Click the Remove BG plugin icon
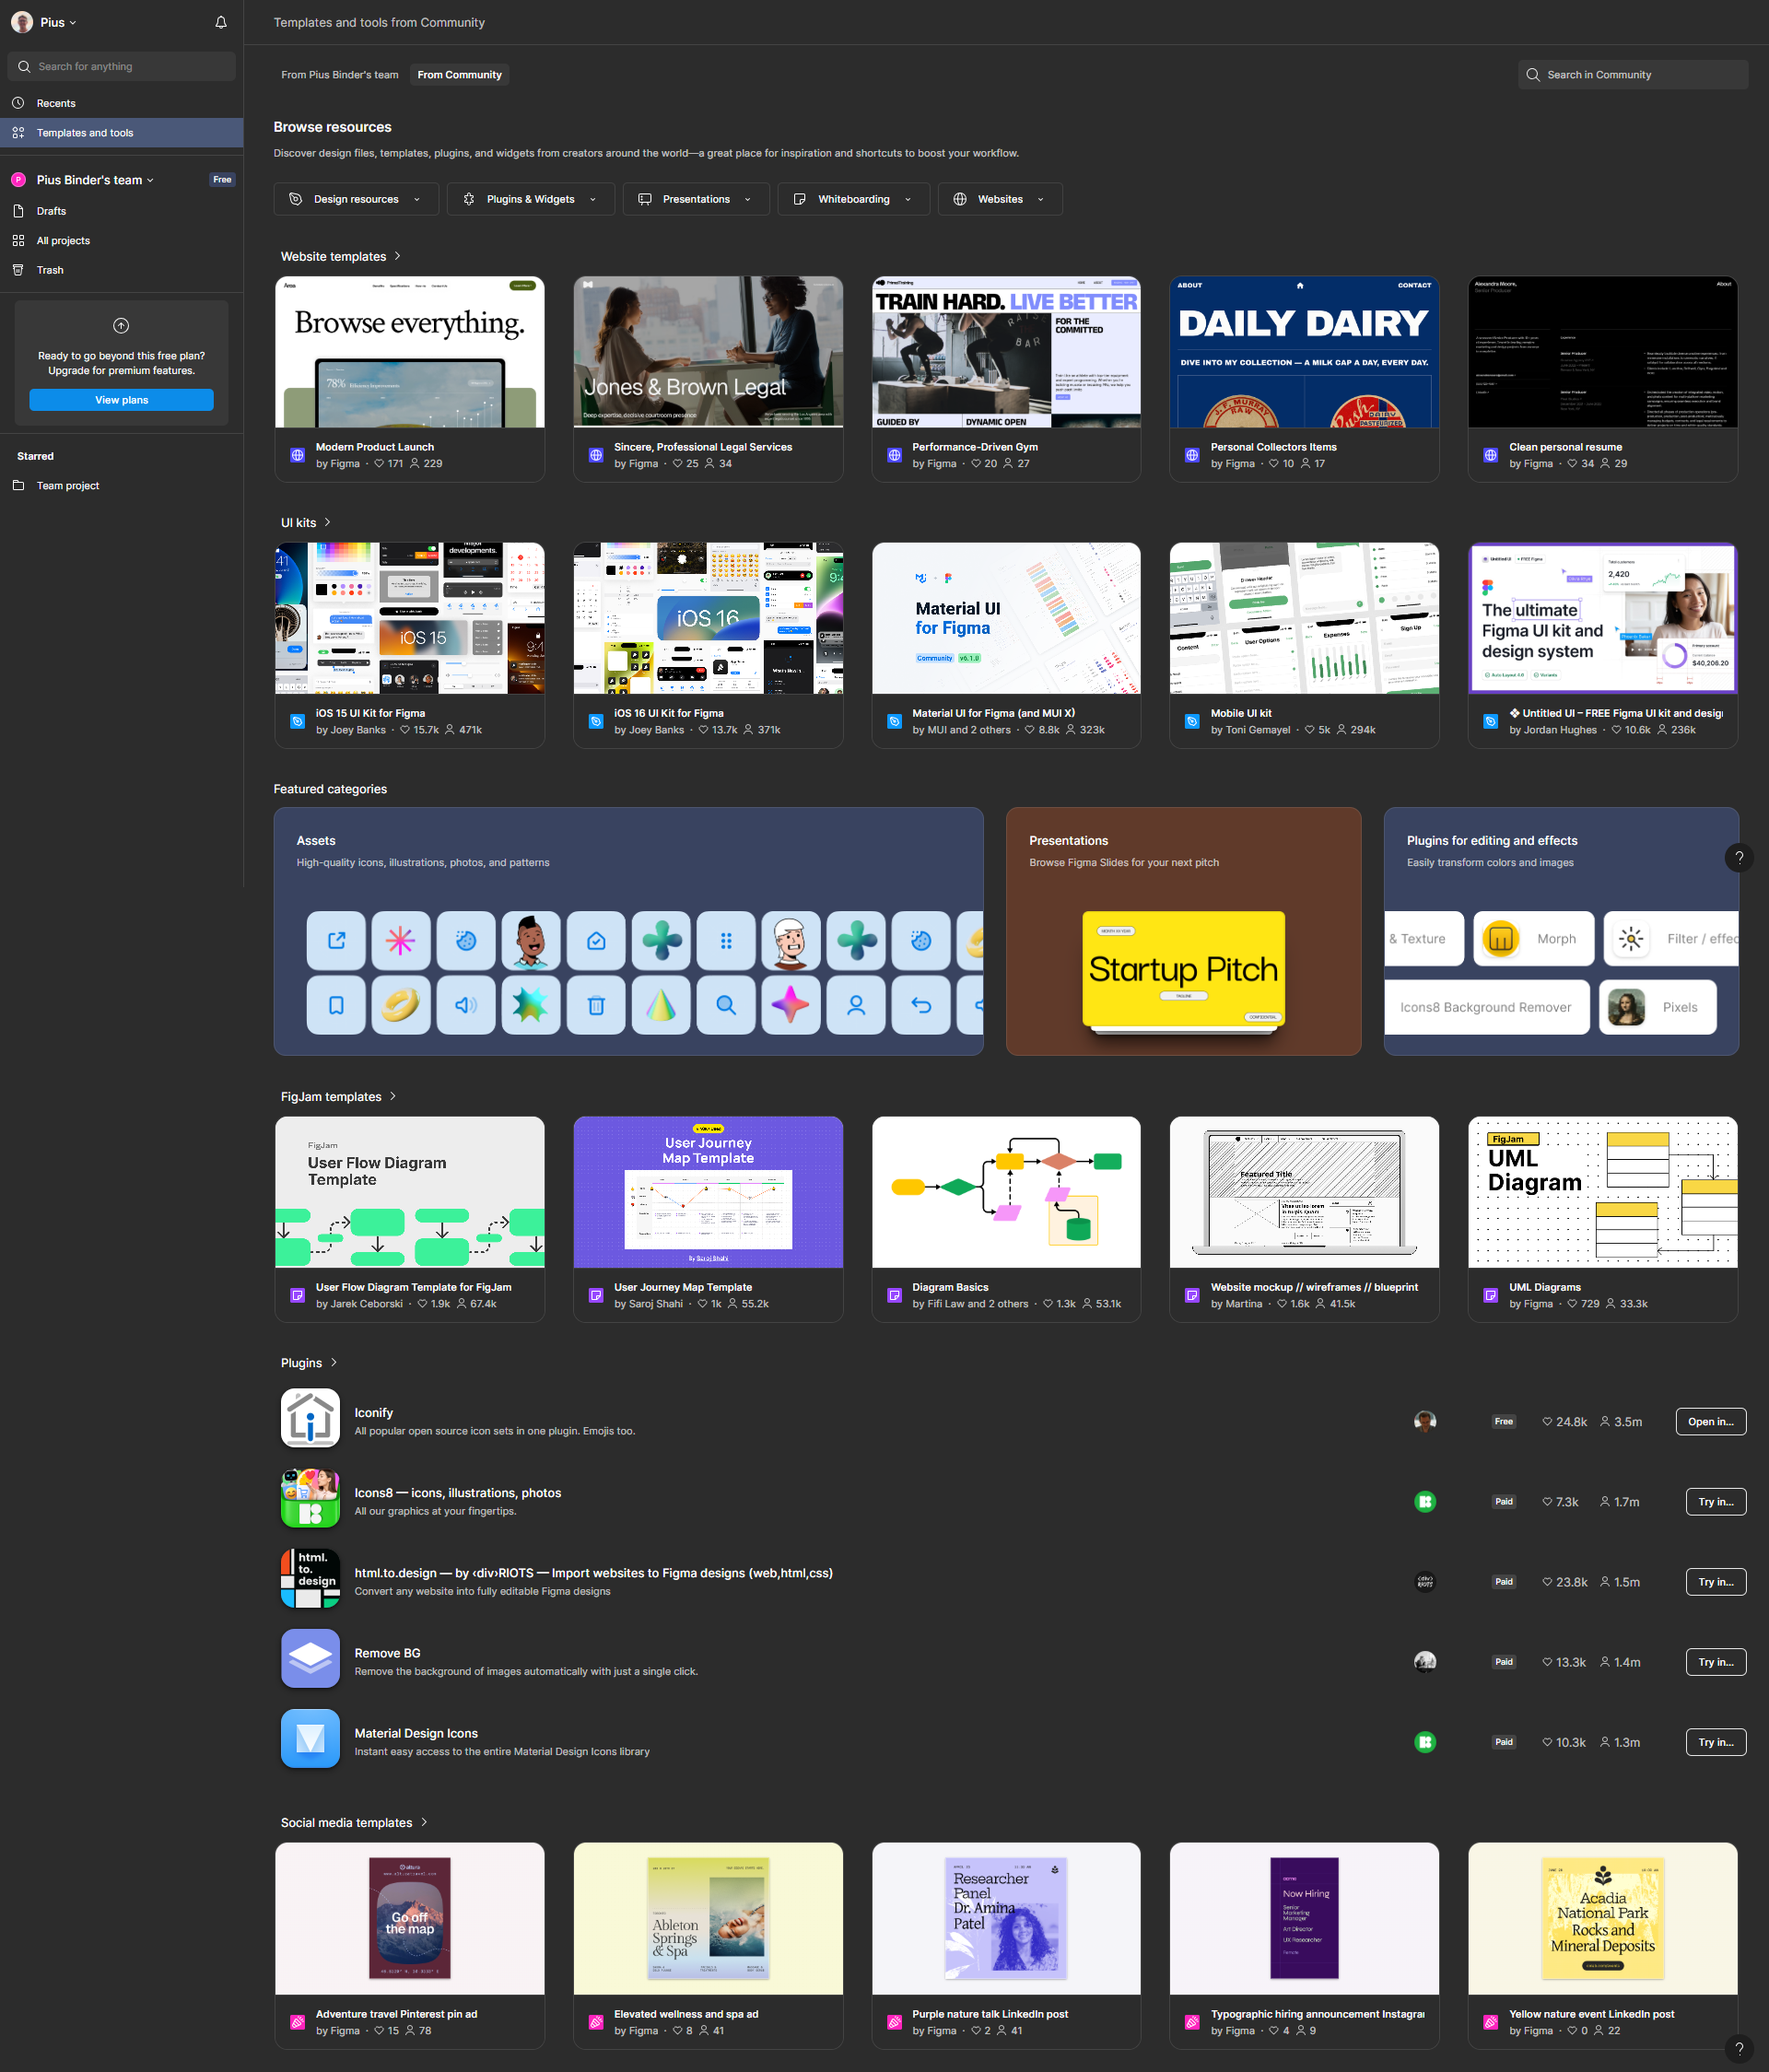Screen dimensions: 1769x2072 310,1658
